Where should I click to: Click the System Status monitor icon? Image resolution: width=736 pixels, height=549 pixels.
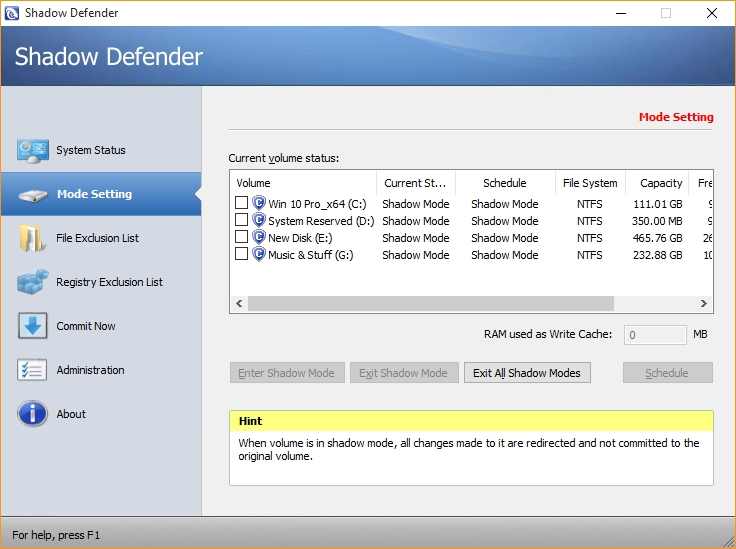tap(33, 151)
